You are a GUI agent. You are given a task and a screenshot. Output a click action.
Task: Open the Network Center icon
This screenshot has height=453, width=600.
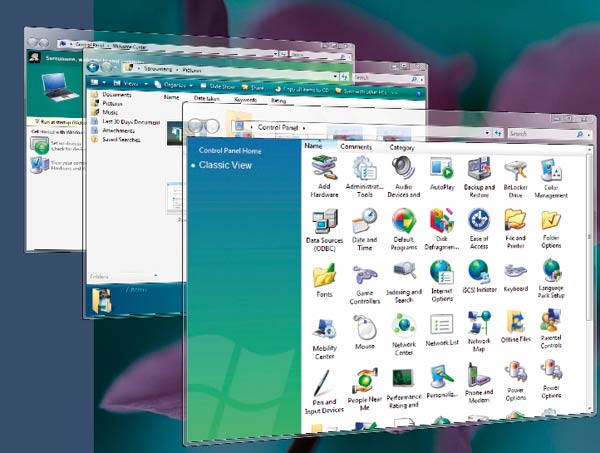pyautogui.click(x=403, y=326)
